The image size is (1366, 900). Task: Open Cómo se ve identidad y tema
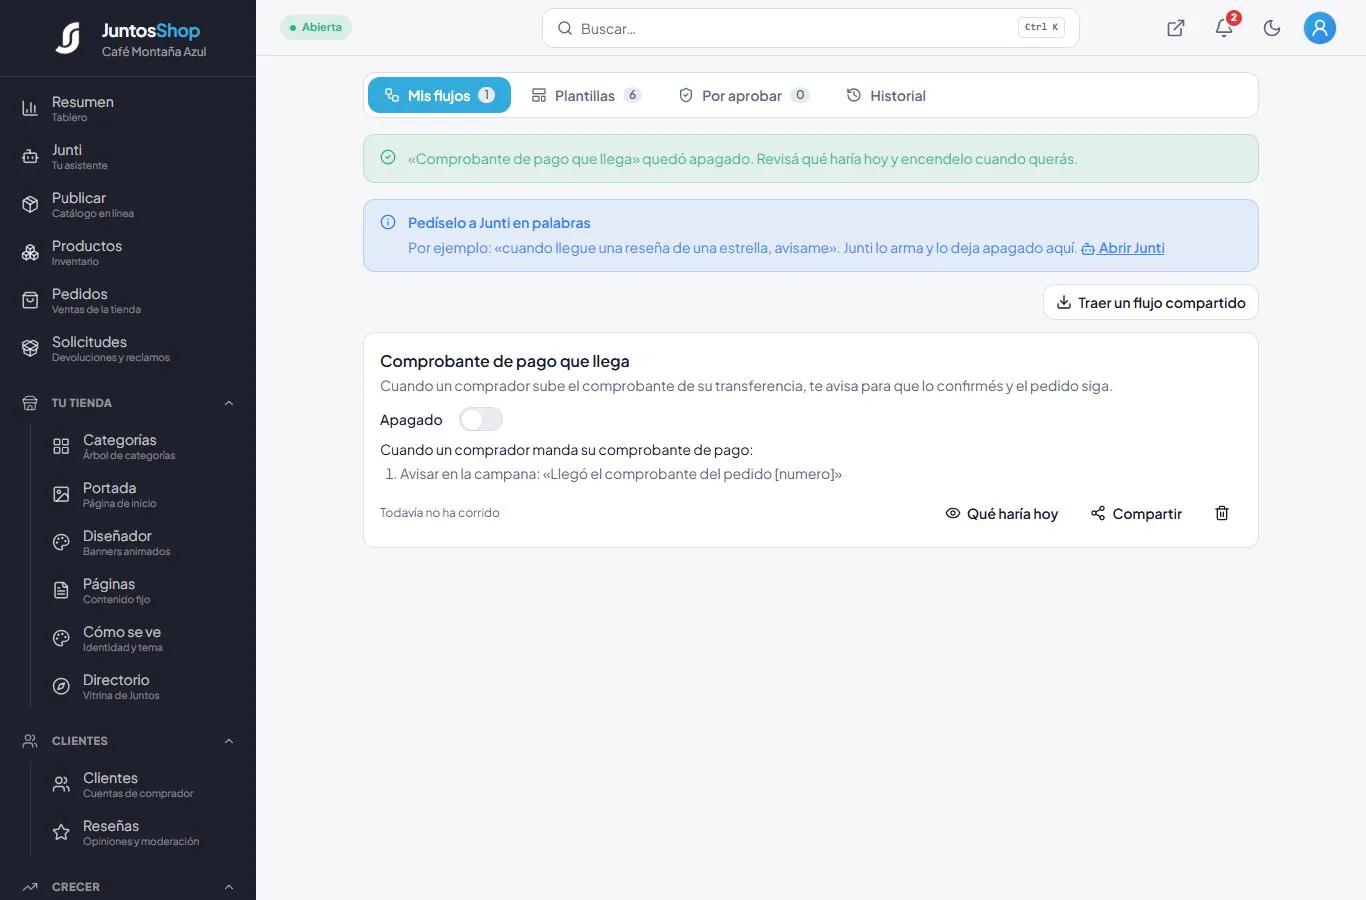[x=143, y=638]
